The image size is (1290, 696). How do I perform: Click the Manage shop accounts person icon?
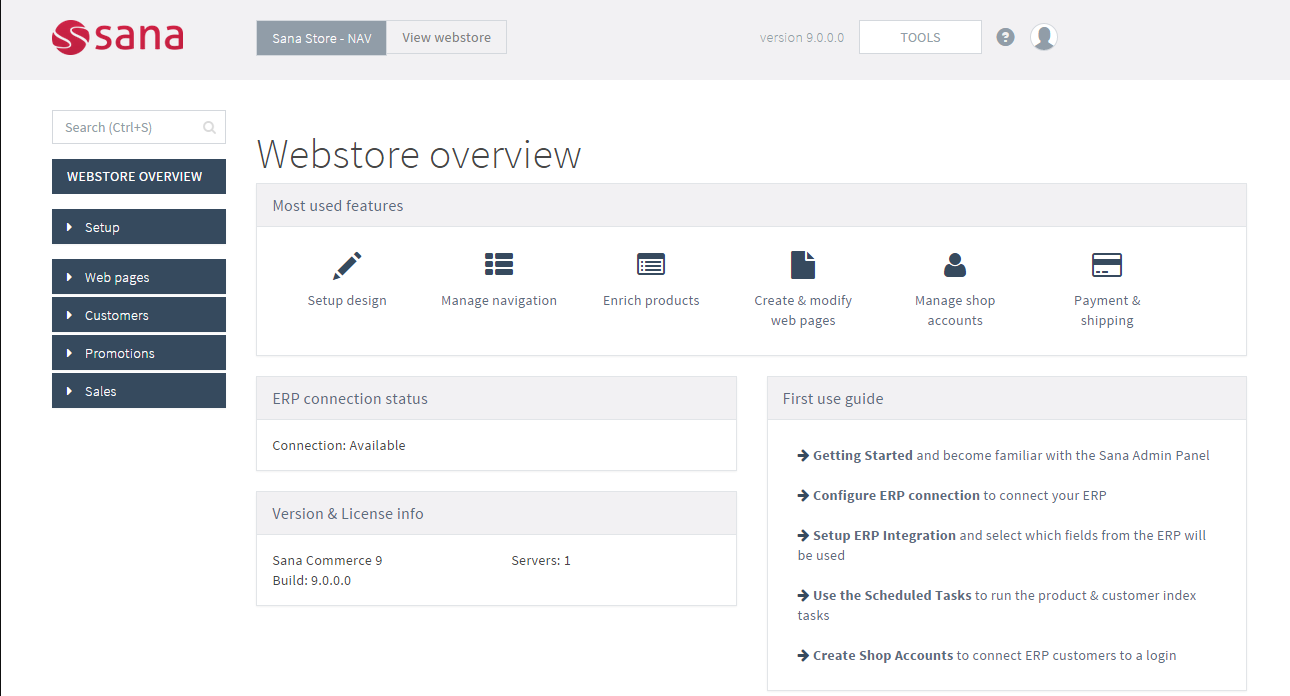point(955,265)
